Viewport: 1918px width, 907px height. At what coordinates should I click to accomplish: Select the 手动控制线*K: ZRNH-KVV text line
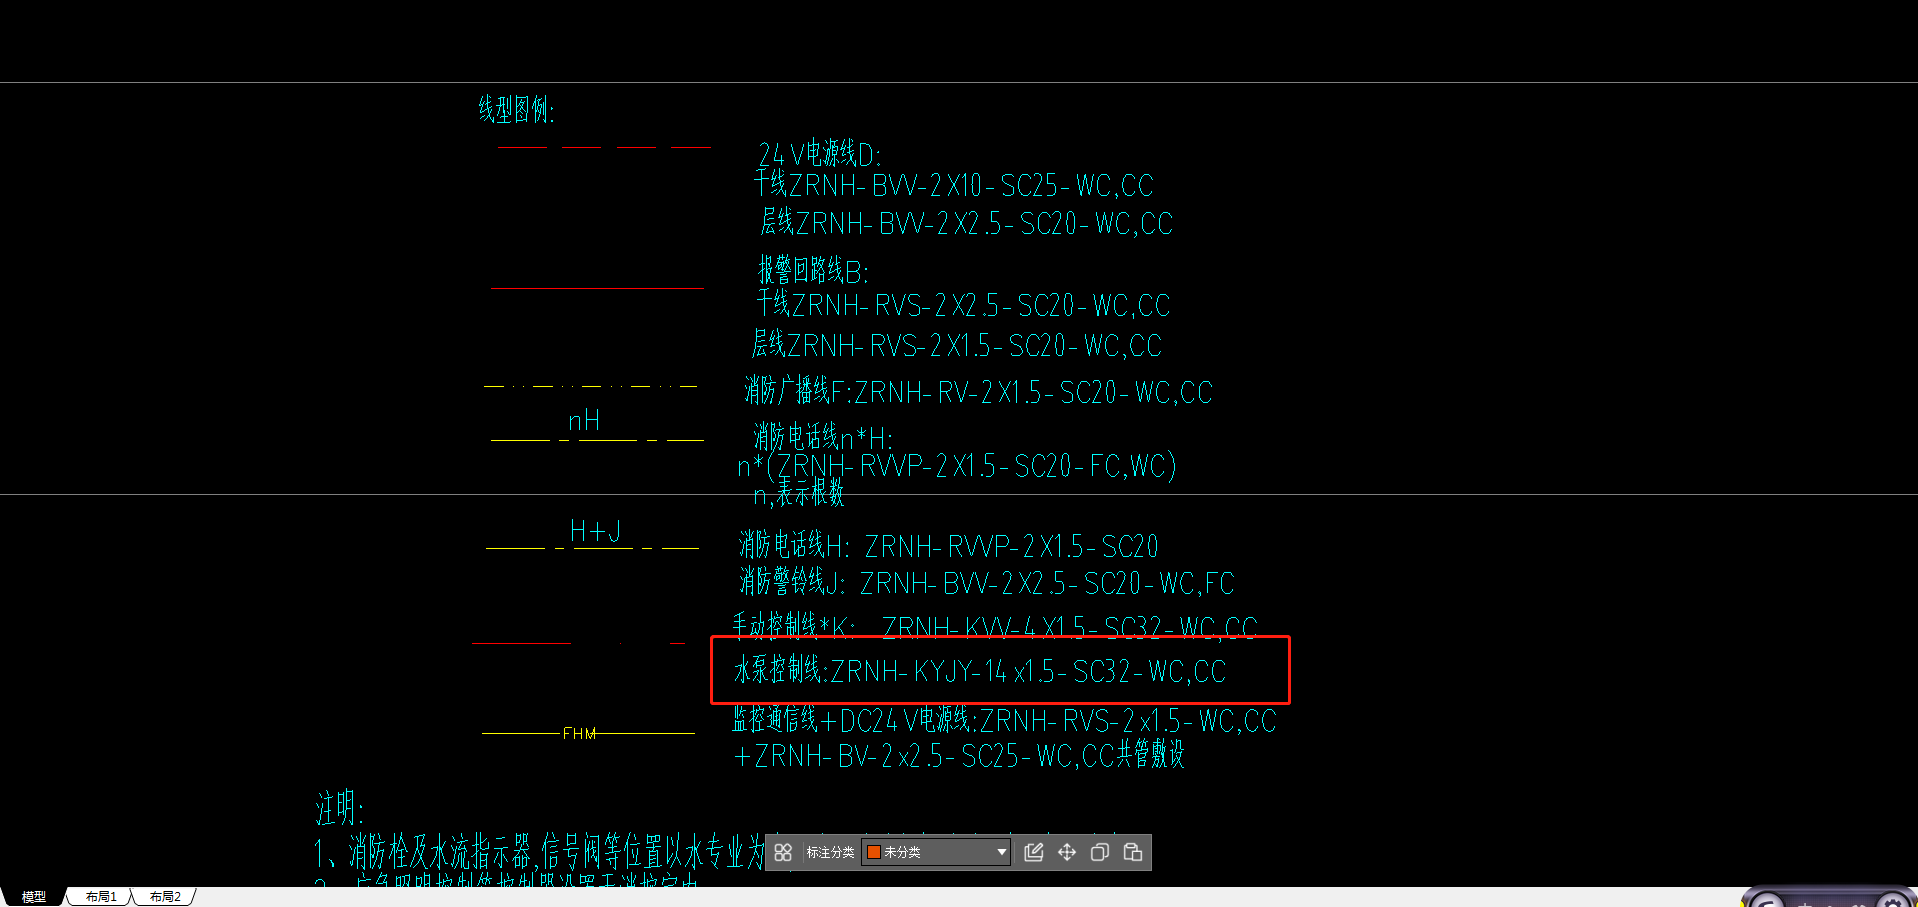(x=995, y=626)
